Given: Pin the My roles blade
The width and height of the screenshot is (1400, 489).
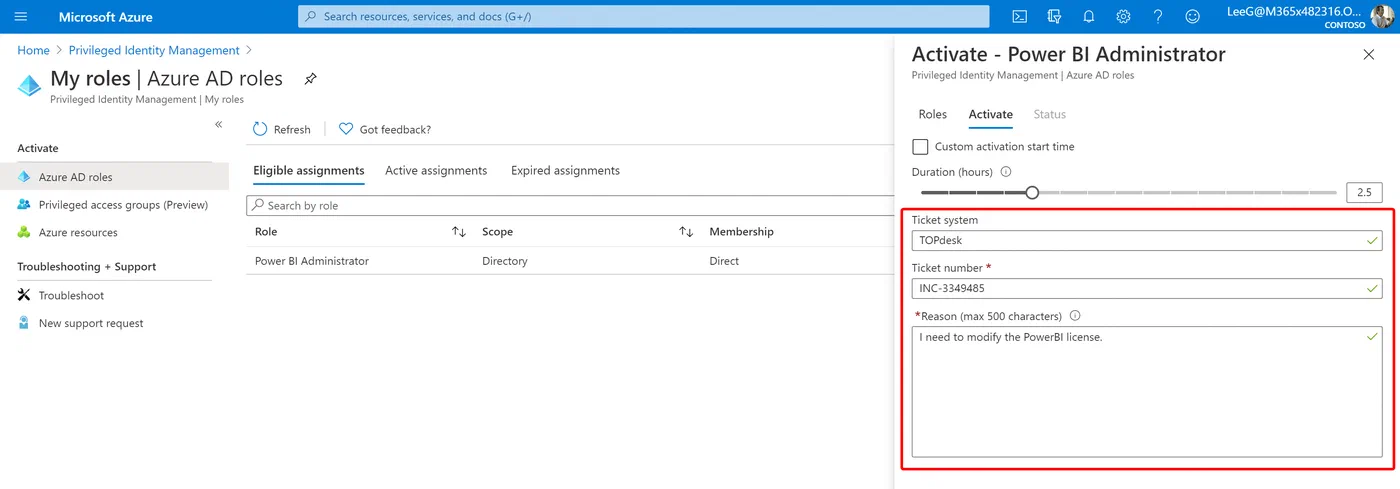Looking at the screenshot, I should (x=310, y=79).
